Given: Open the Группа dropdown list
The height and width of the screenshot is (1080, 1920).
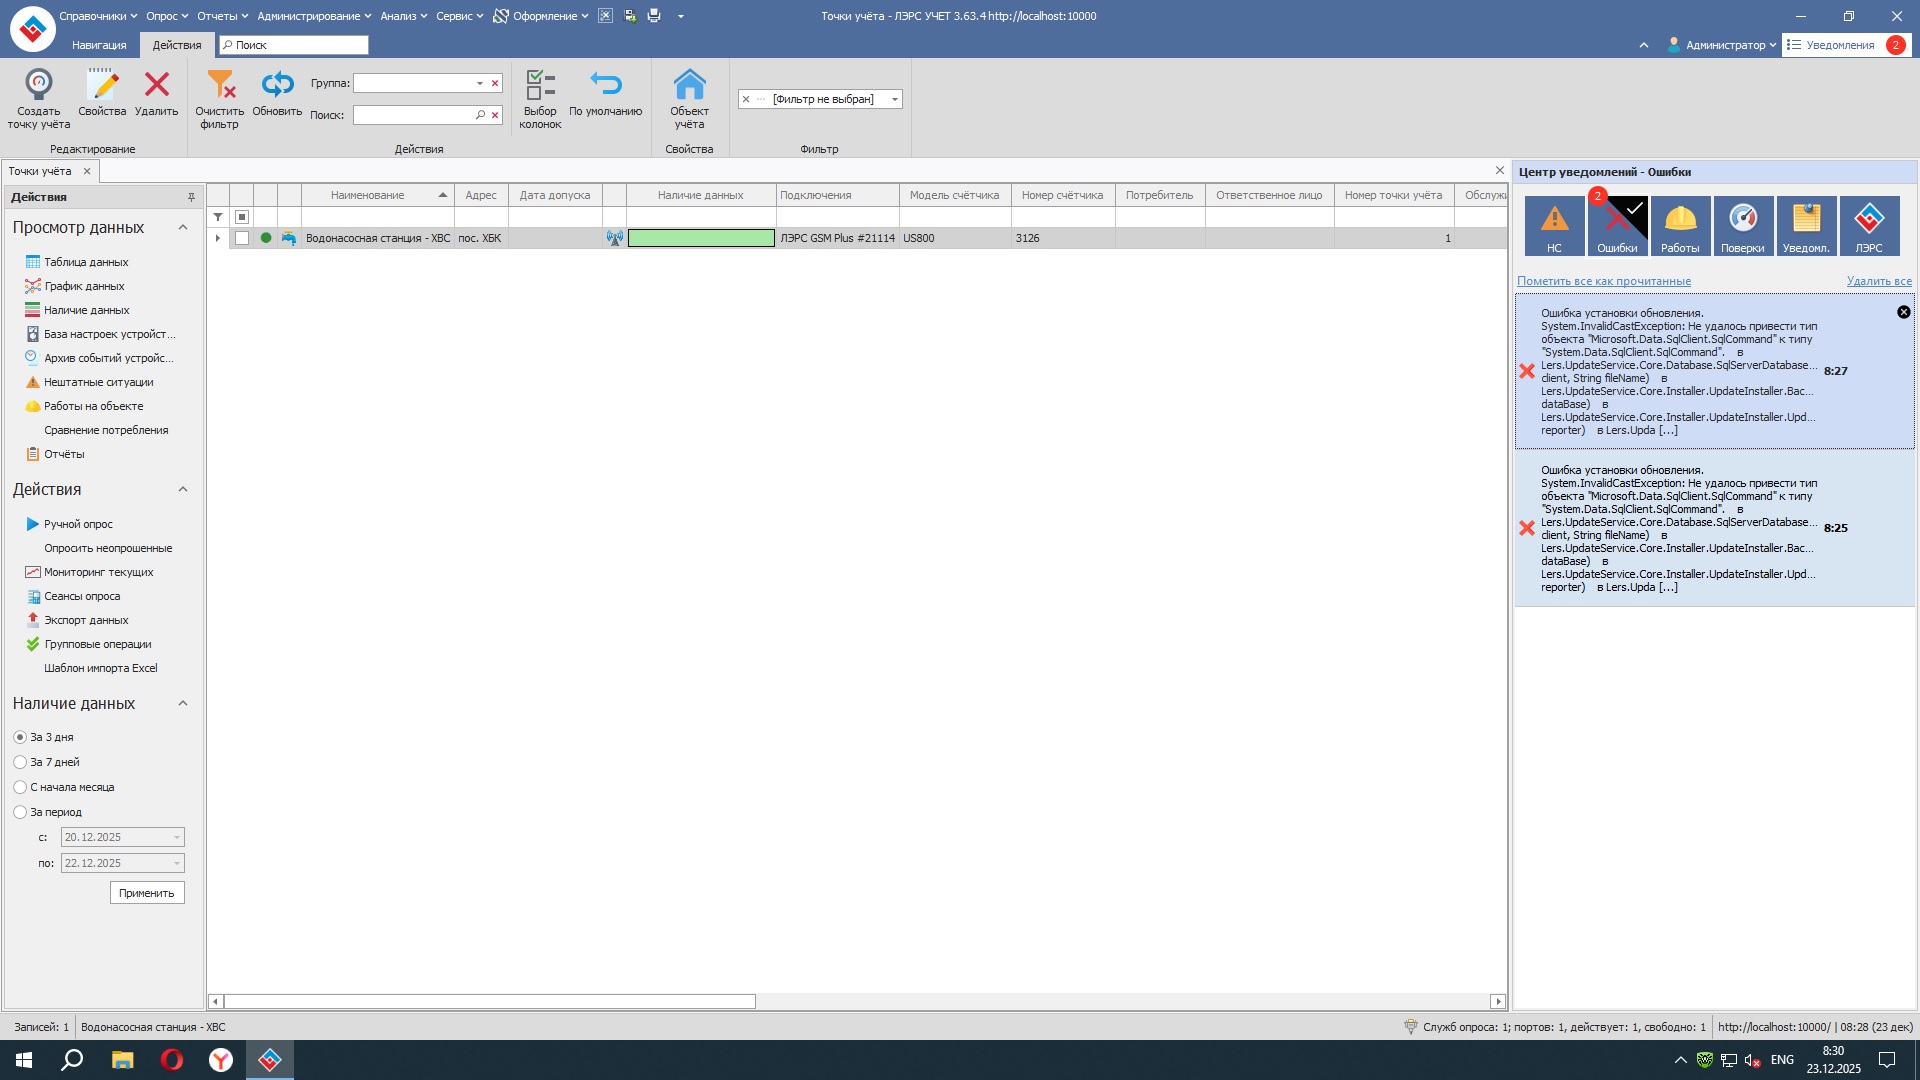Looking at the screenshot, I should [x=480, y=83].
